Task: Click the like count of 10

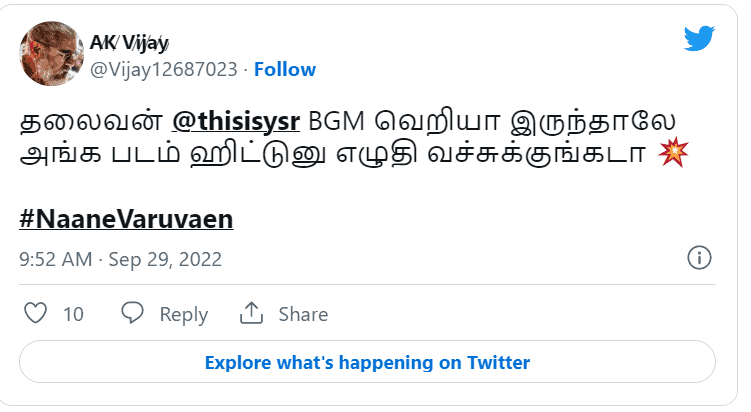Action: click(x=73, y=314)
